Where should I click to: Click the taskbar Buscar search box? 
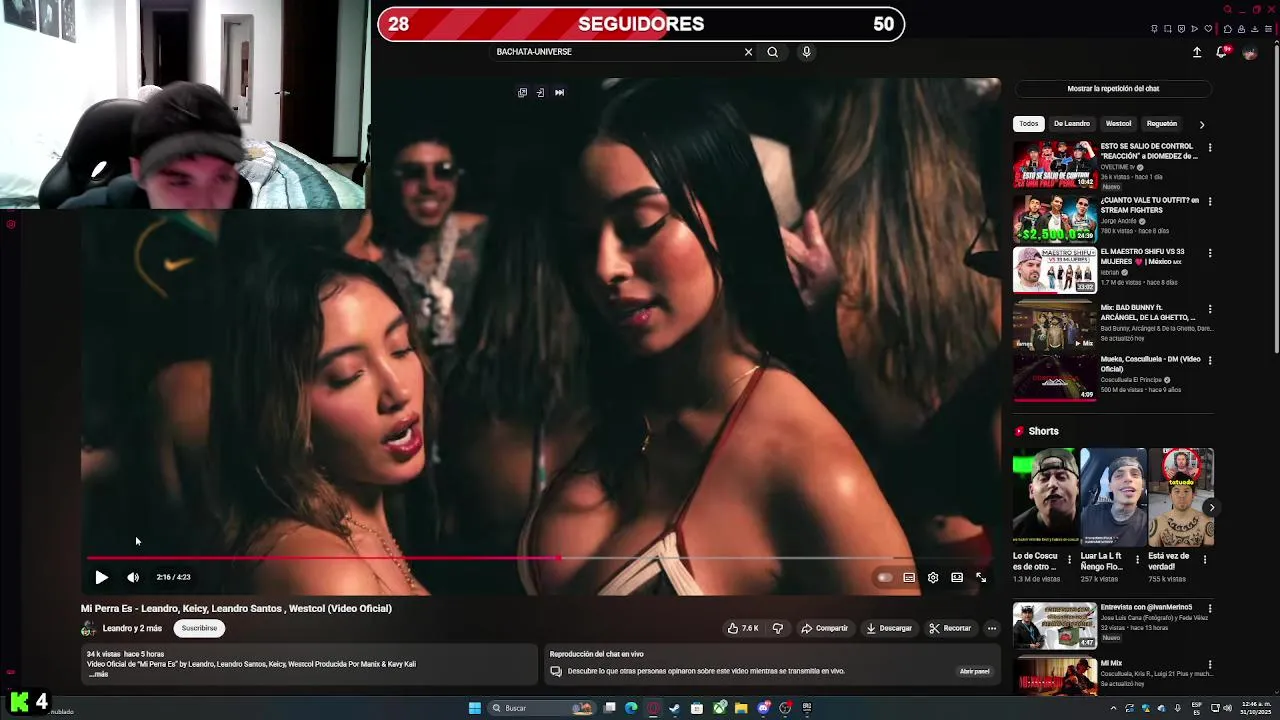543,708
